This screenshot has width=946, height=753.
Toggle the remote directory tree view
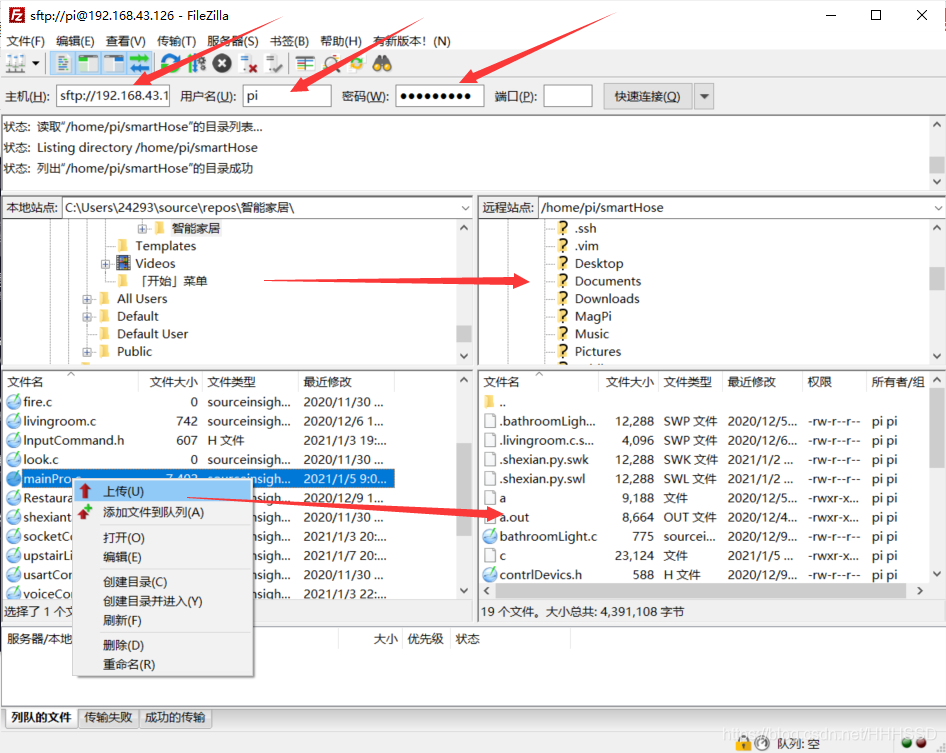(x=113, y=63)
